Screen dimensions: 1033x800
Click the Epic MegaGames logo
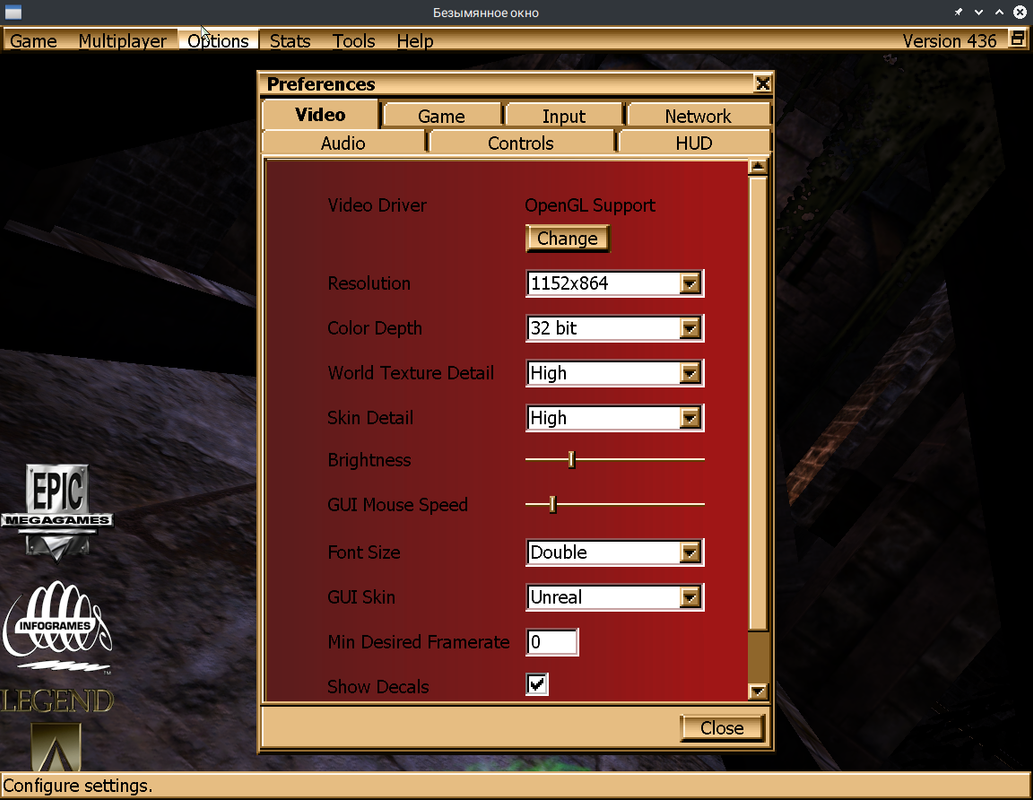57,513
